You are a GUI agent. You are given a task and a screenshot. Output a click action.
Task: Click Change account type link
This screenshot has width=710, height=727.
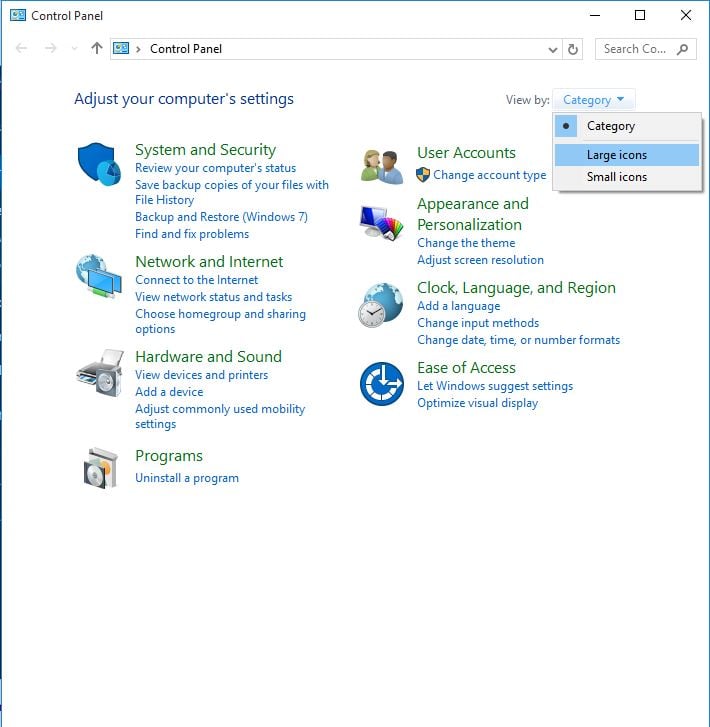click(490, 175)
